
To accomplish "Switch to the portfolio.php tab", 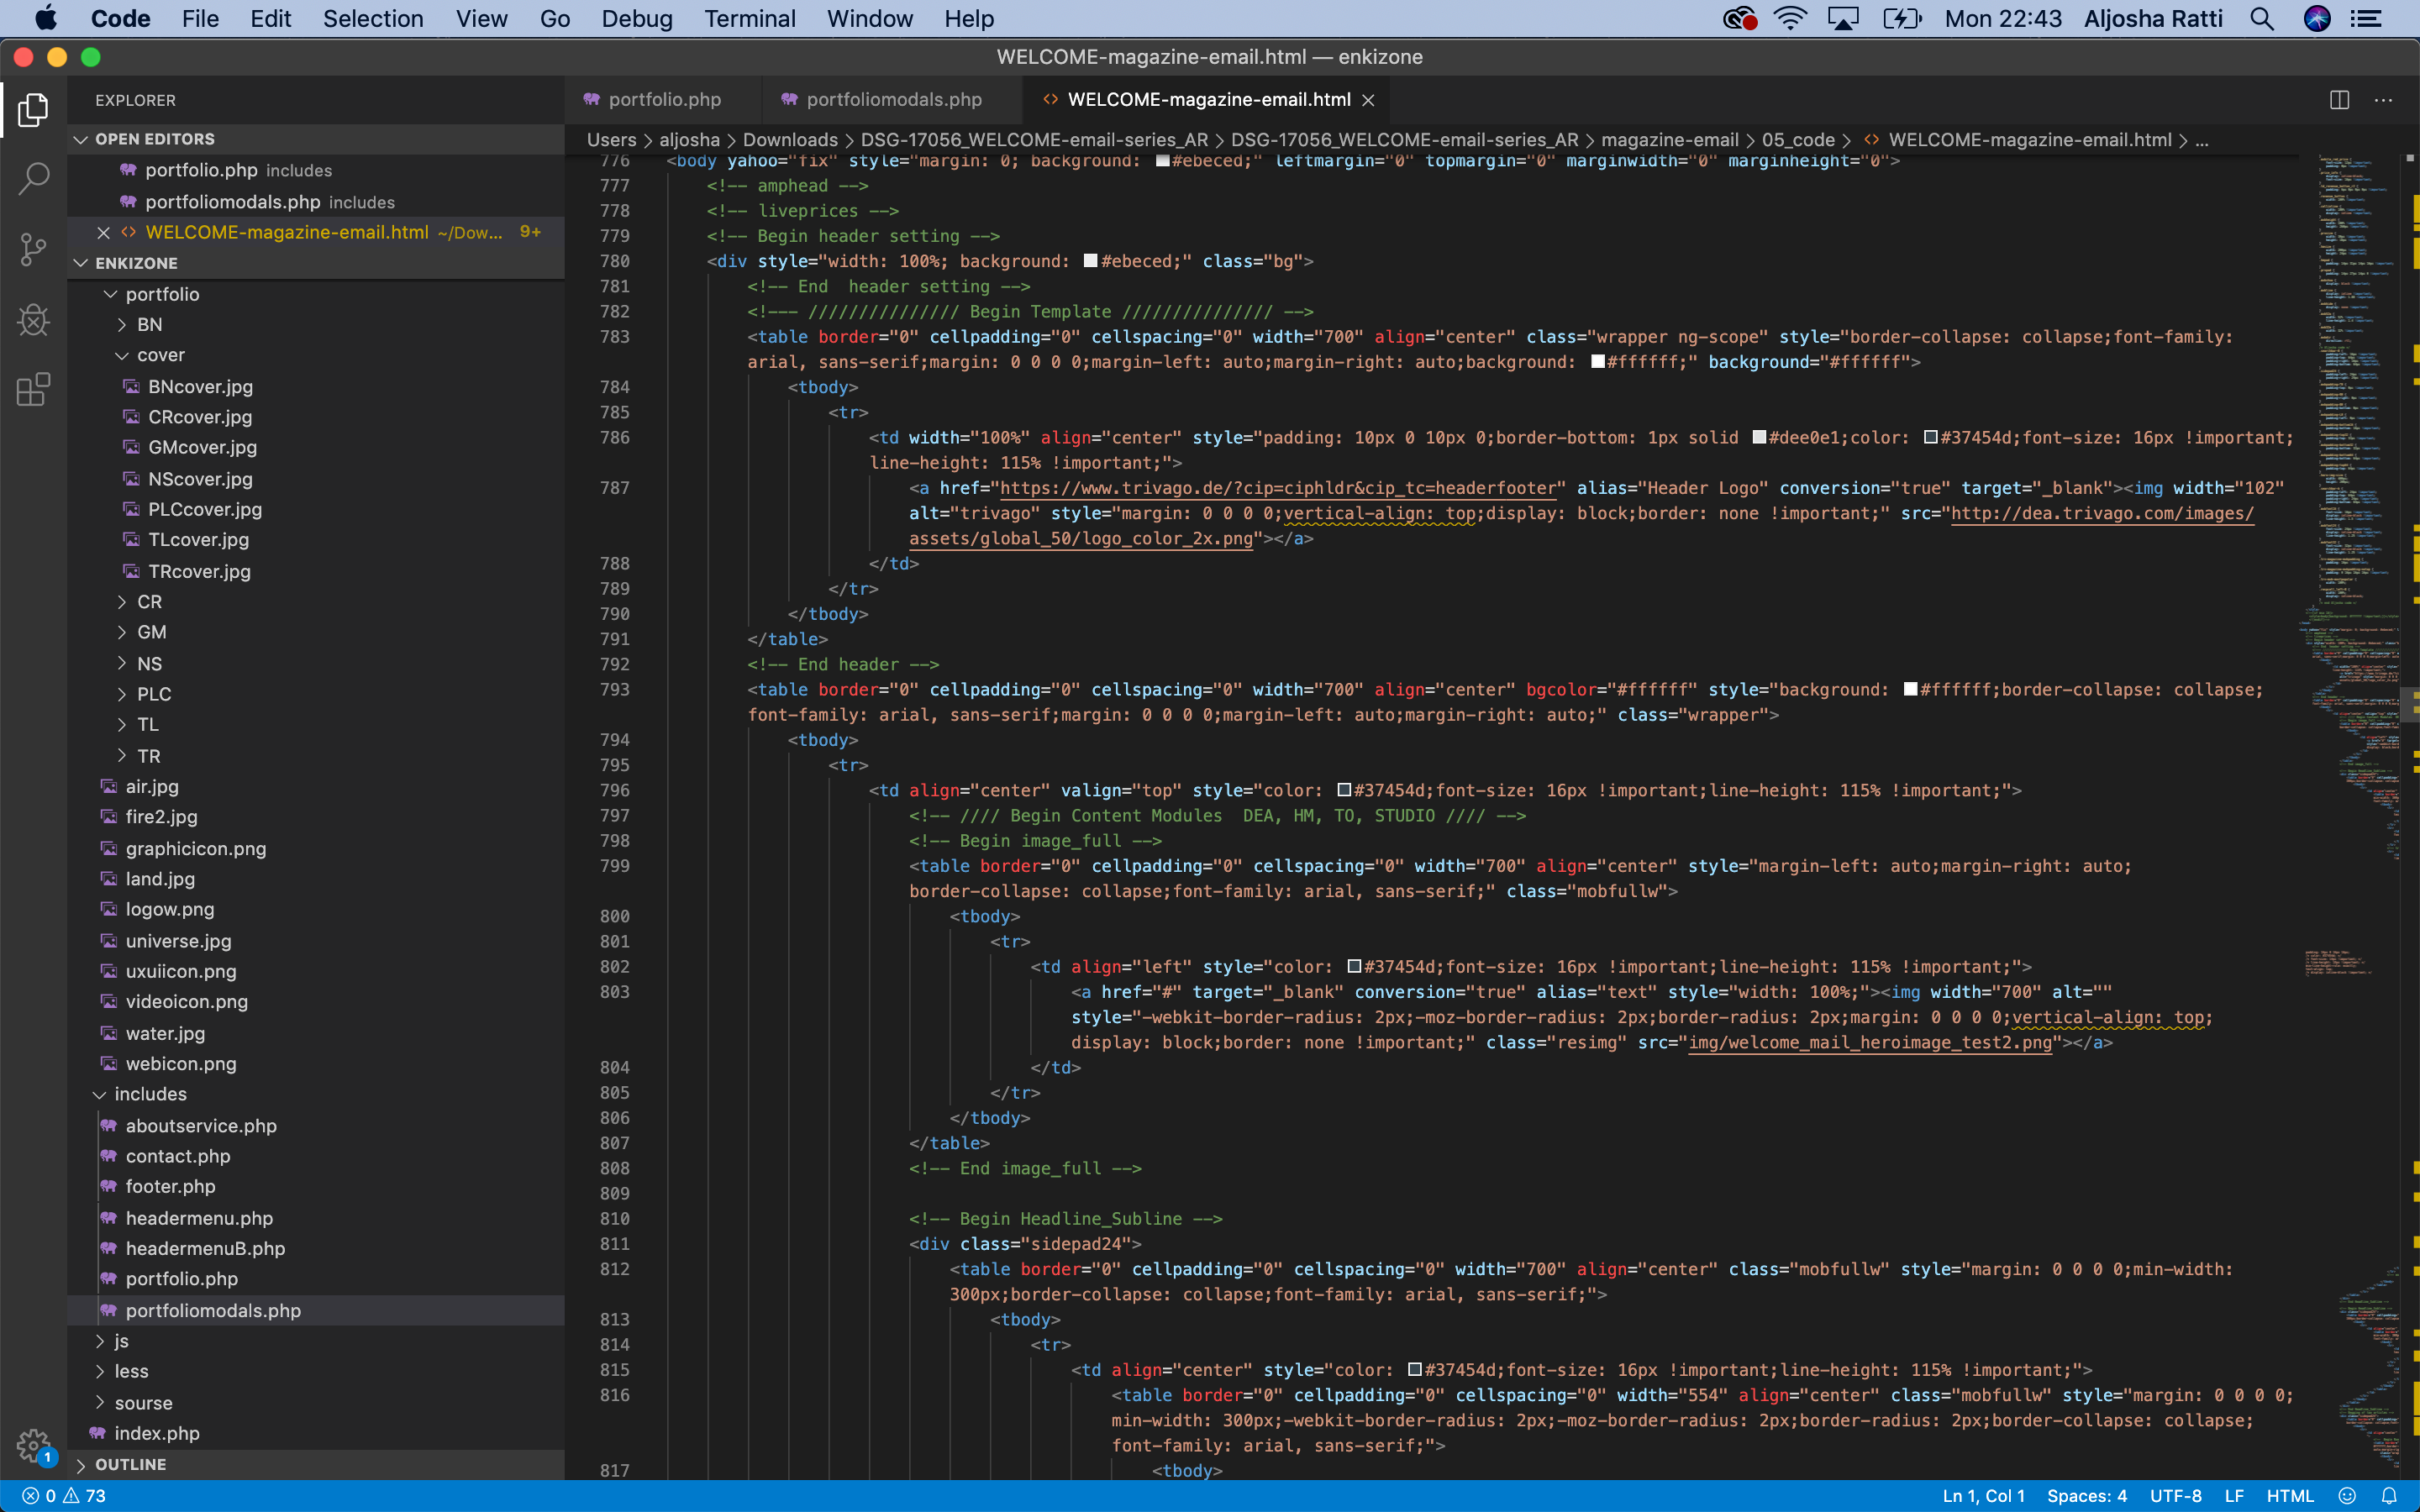I will [x=663, y=99].
